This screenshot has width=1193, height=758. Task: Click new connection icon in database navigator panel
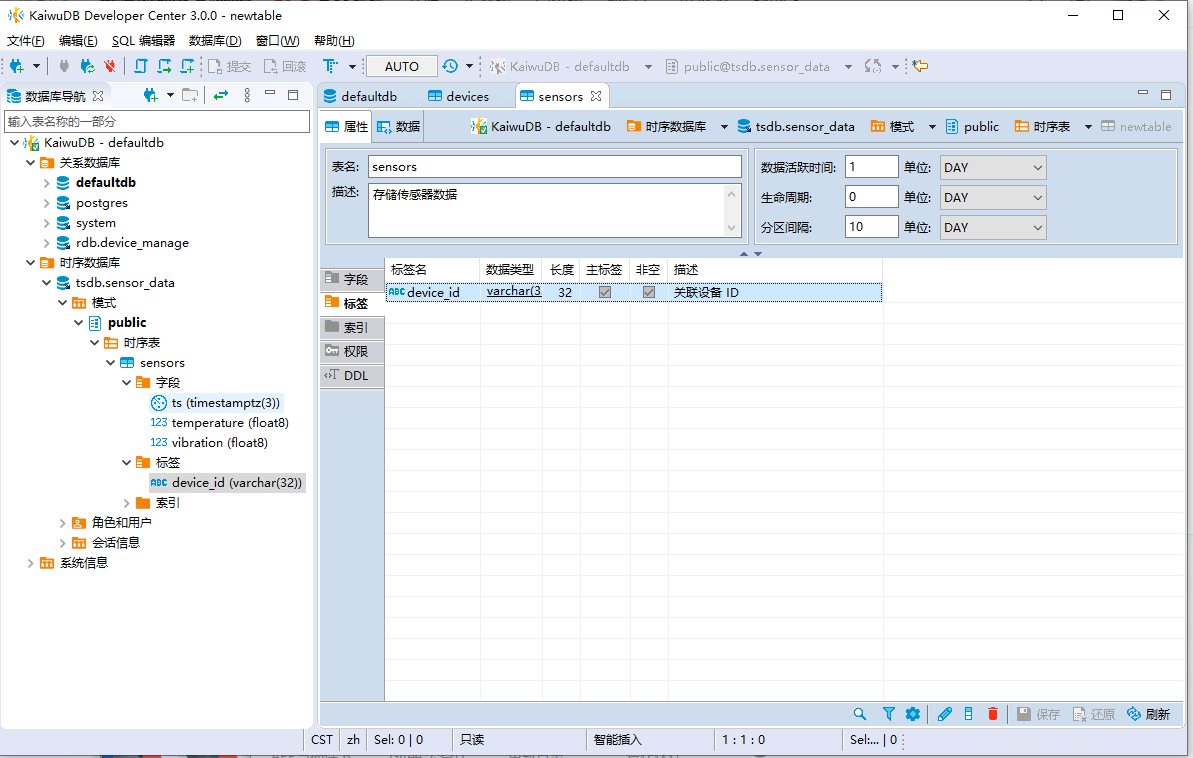[150, 95]
